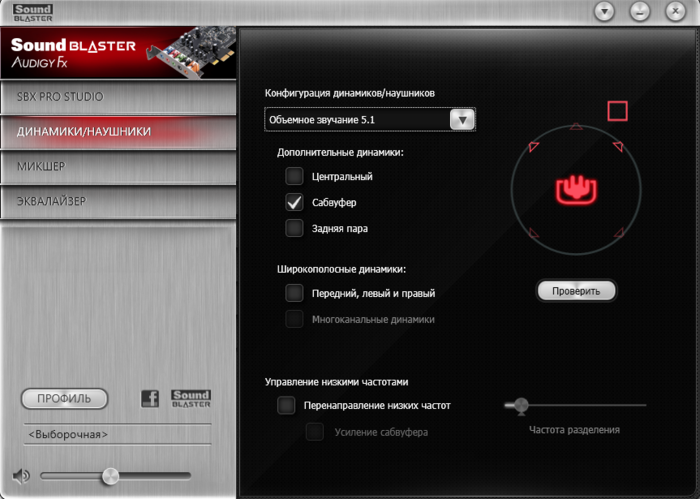Click the speaker mute icon beside volume slider
The image size is (700, 499).
pyautogui.click(x=21, y=476)
